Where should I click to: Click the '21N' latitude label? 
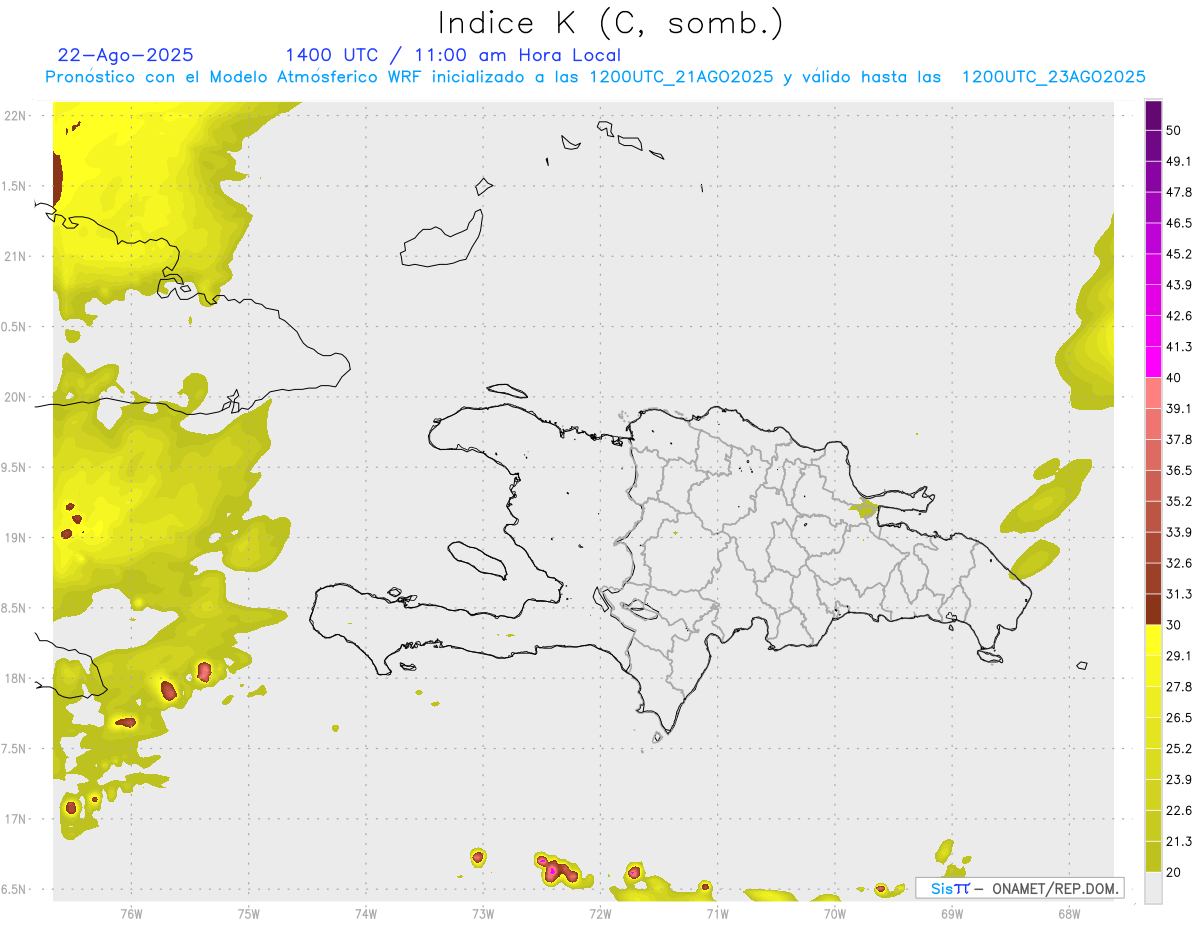[x=15, y=257]
